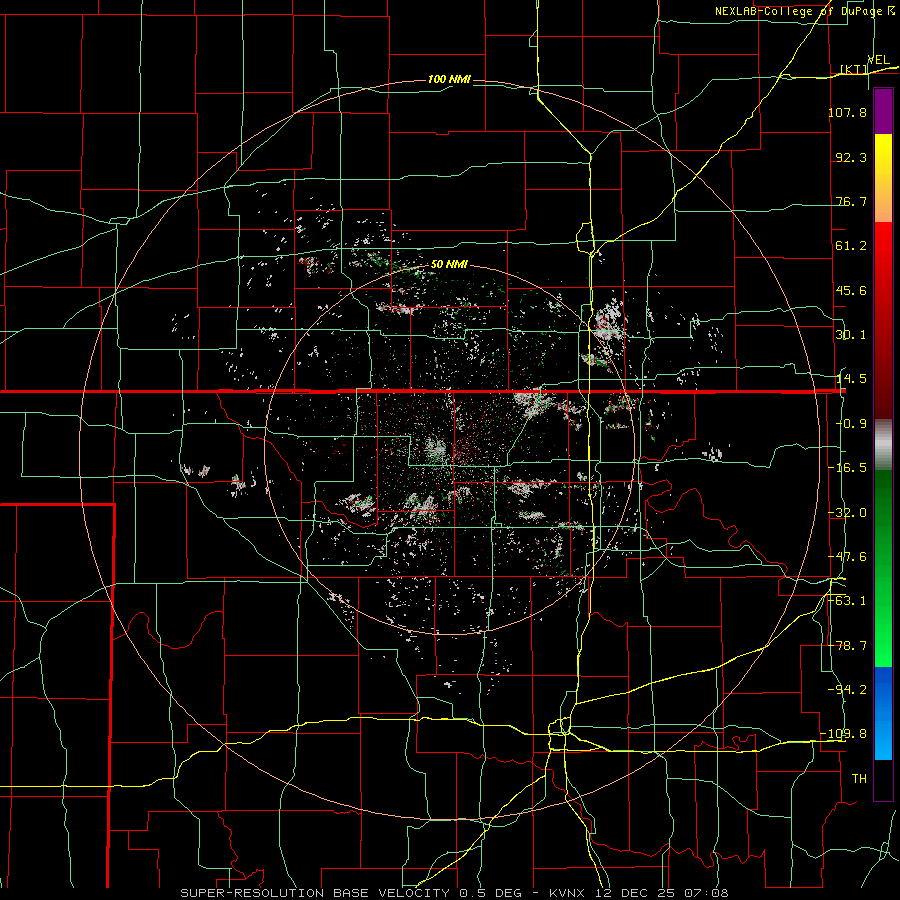Click the 100 NMI range ring label
Viewport: 900px width, 900px height.
(x=449, y=79)
